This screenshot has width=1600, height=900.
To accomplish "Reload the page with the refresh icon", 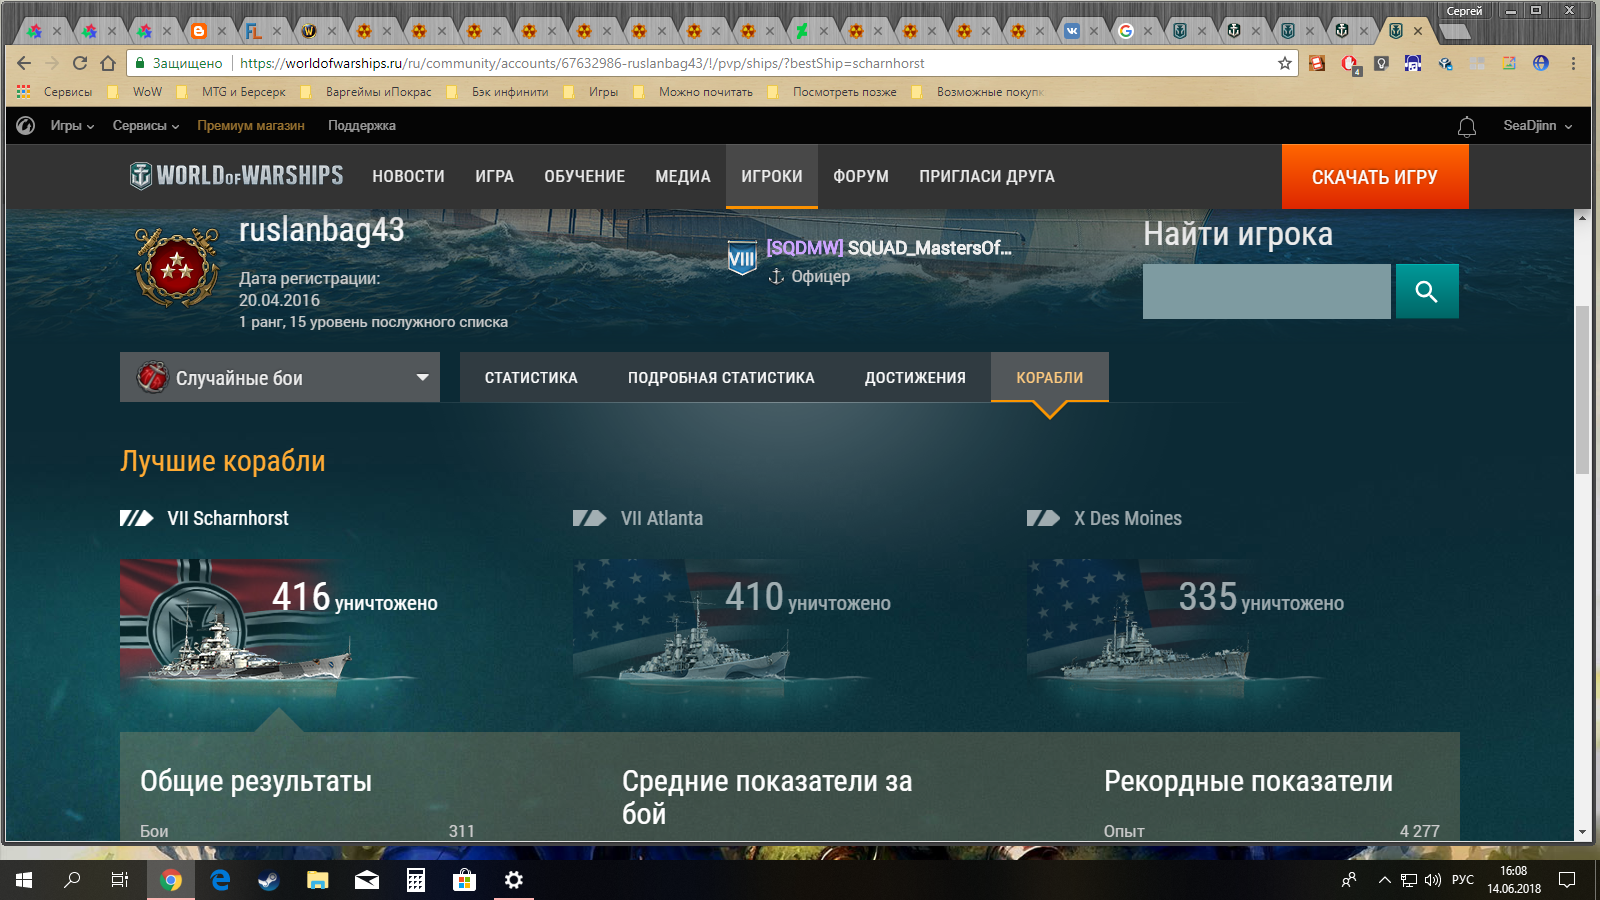I will pos(80,63).
